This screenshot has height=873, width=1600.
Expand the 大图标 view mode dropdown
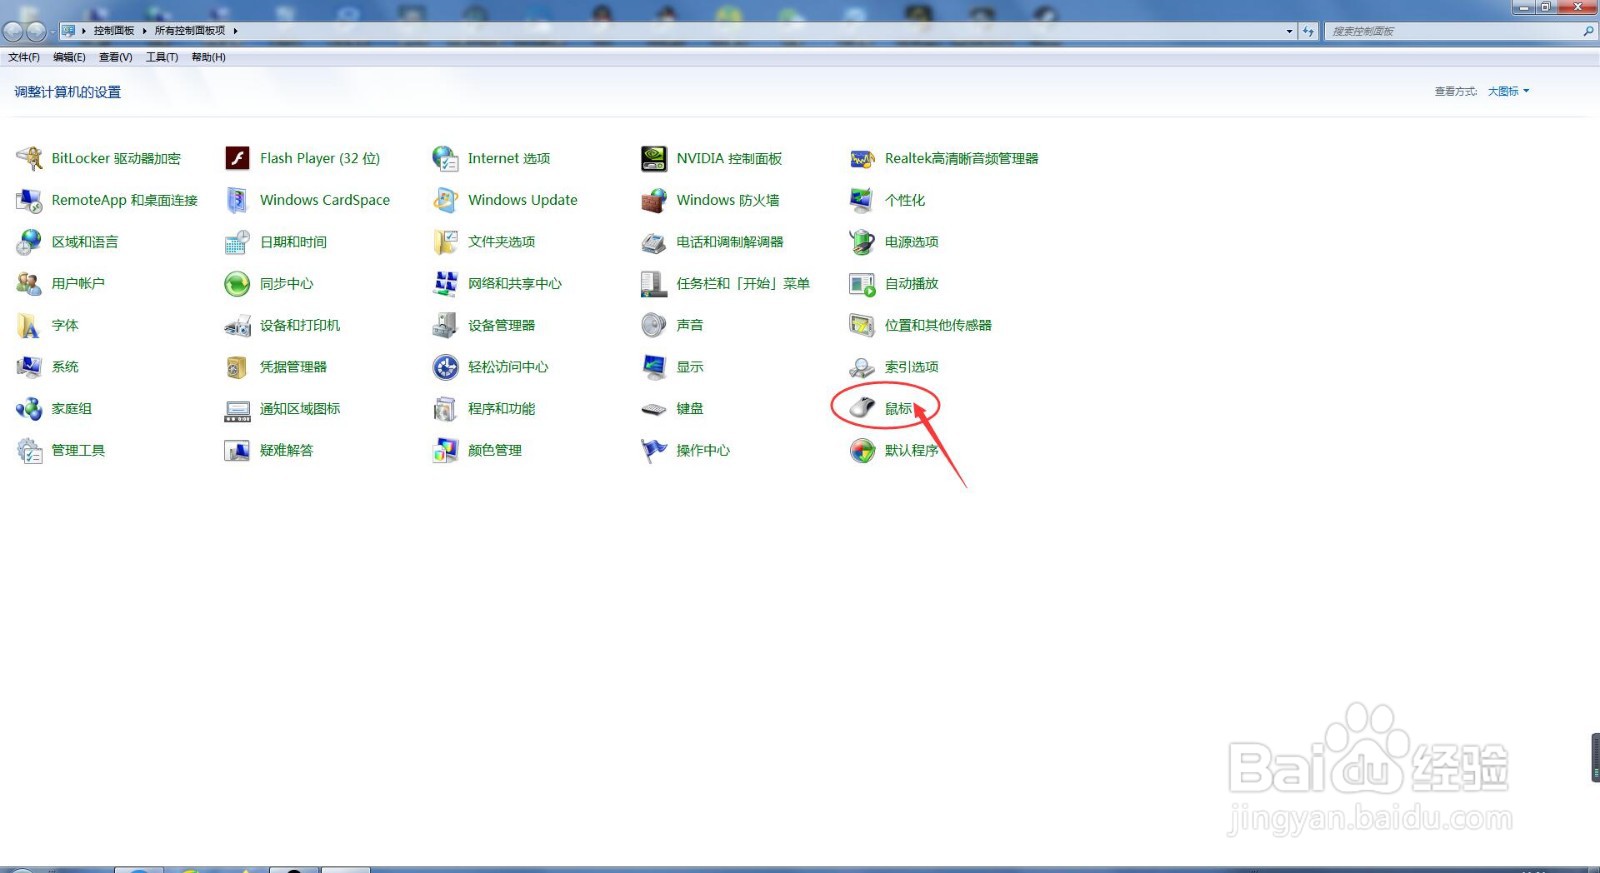click(x=1508, y=91)
